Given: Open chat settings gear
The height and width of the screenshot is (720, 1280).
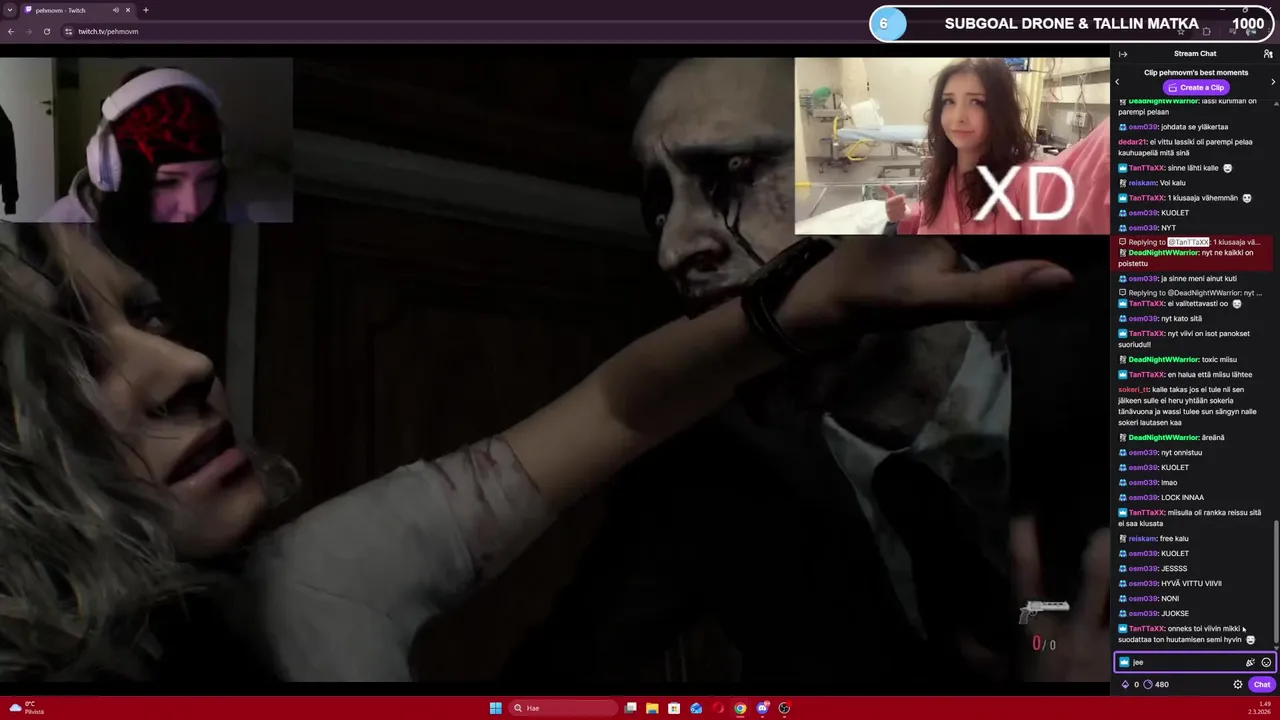Looking at the screenshot, I should 1238,685.
